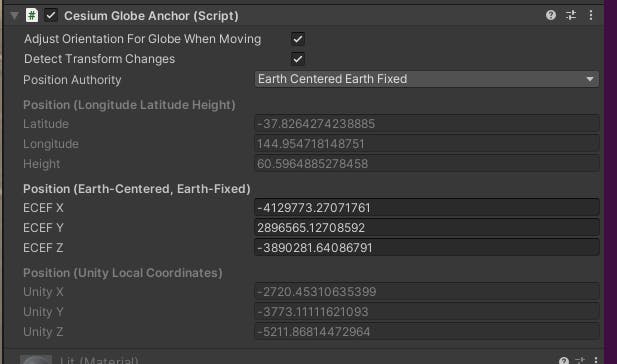Open the Position Authority dropdown
This screenshot has width=617, height=364.
[x=427, y=79]
